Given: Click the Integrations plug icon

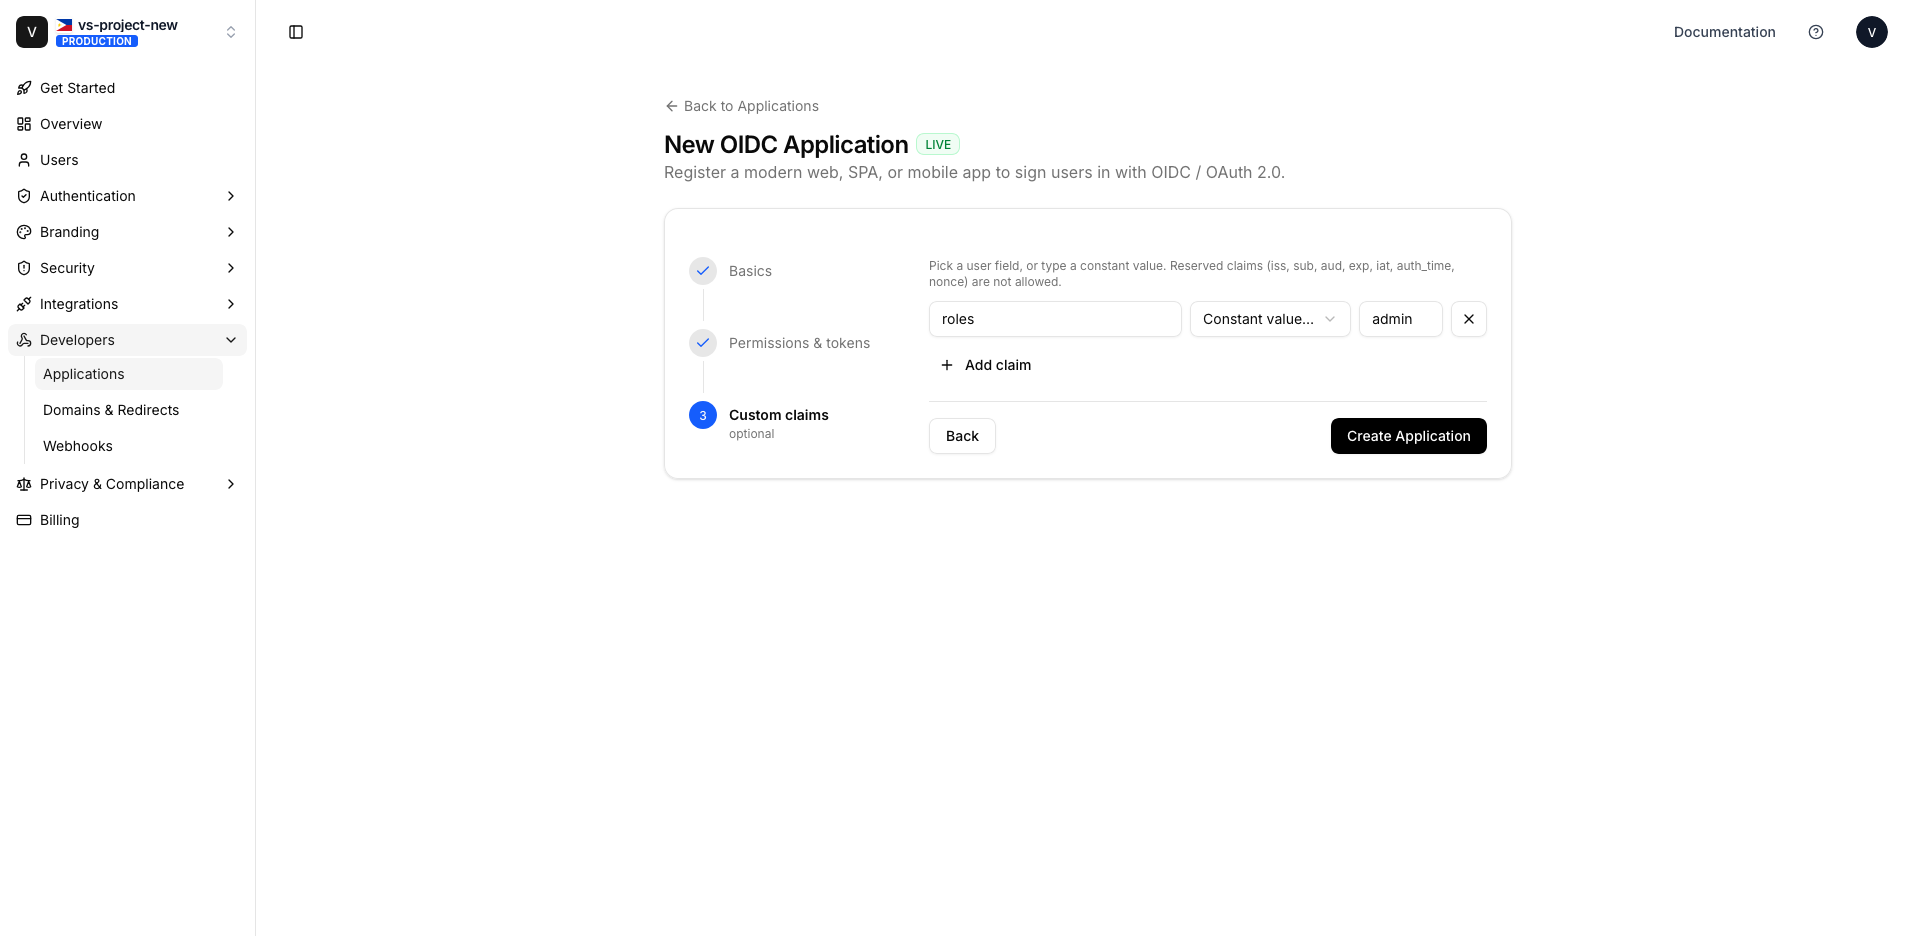Looking at the screenshot, I should click(24, 304).
